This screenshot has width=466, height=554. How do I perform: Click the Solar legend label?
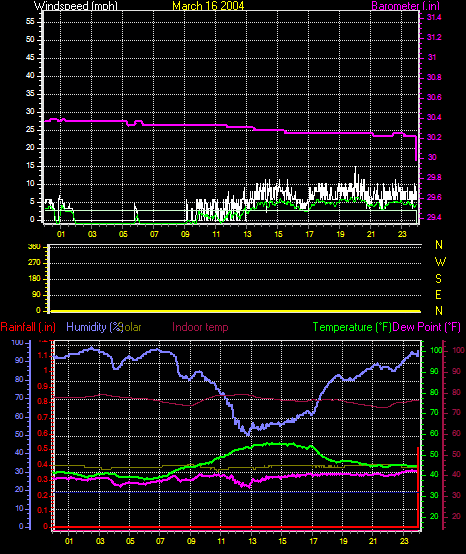click(131, 327)
